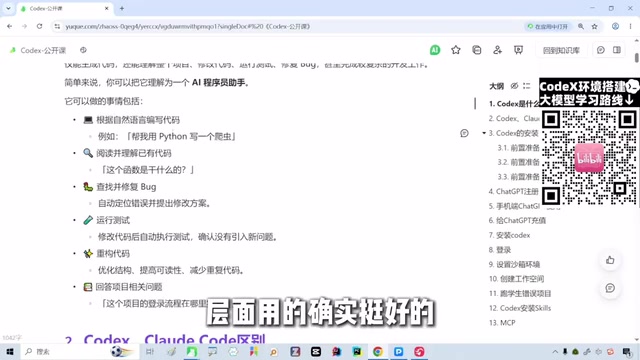This screenshot has height=360, width=640.
Task: Star this document with the favorite icon
Action: 456,50
